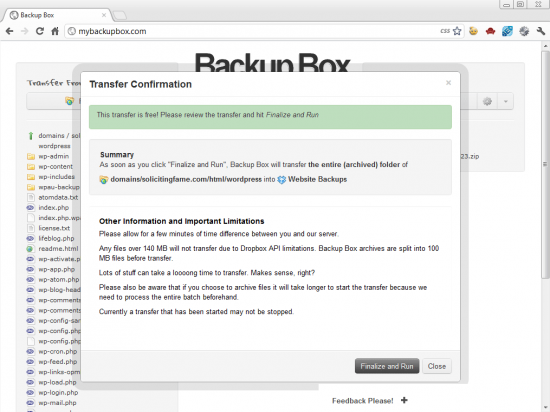
Task: Go back with browser back arrow
Action: (9, 31)
